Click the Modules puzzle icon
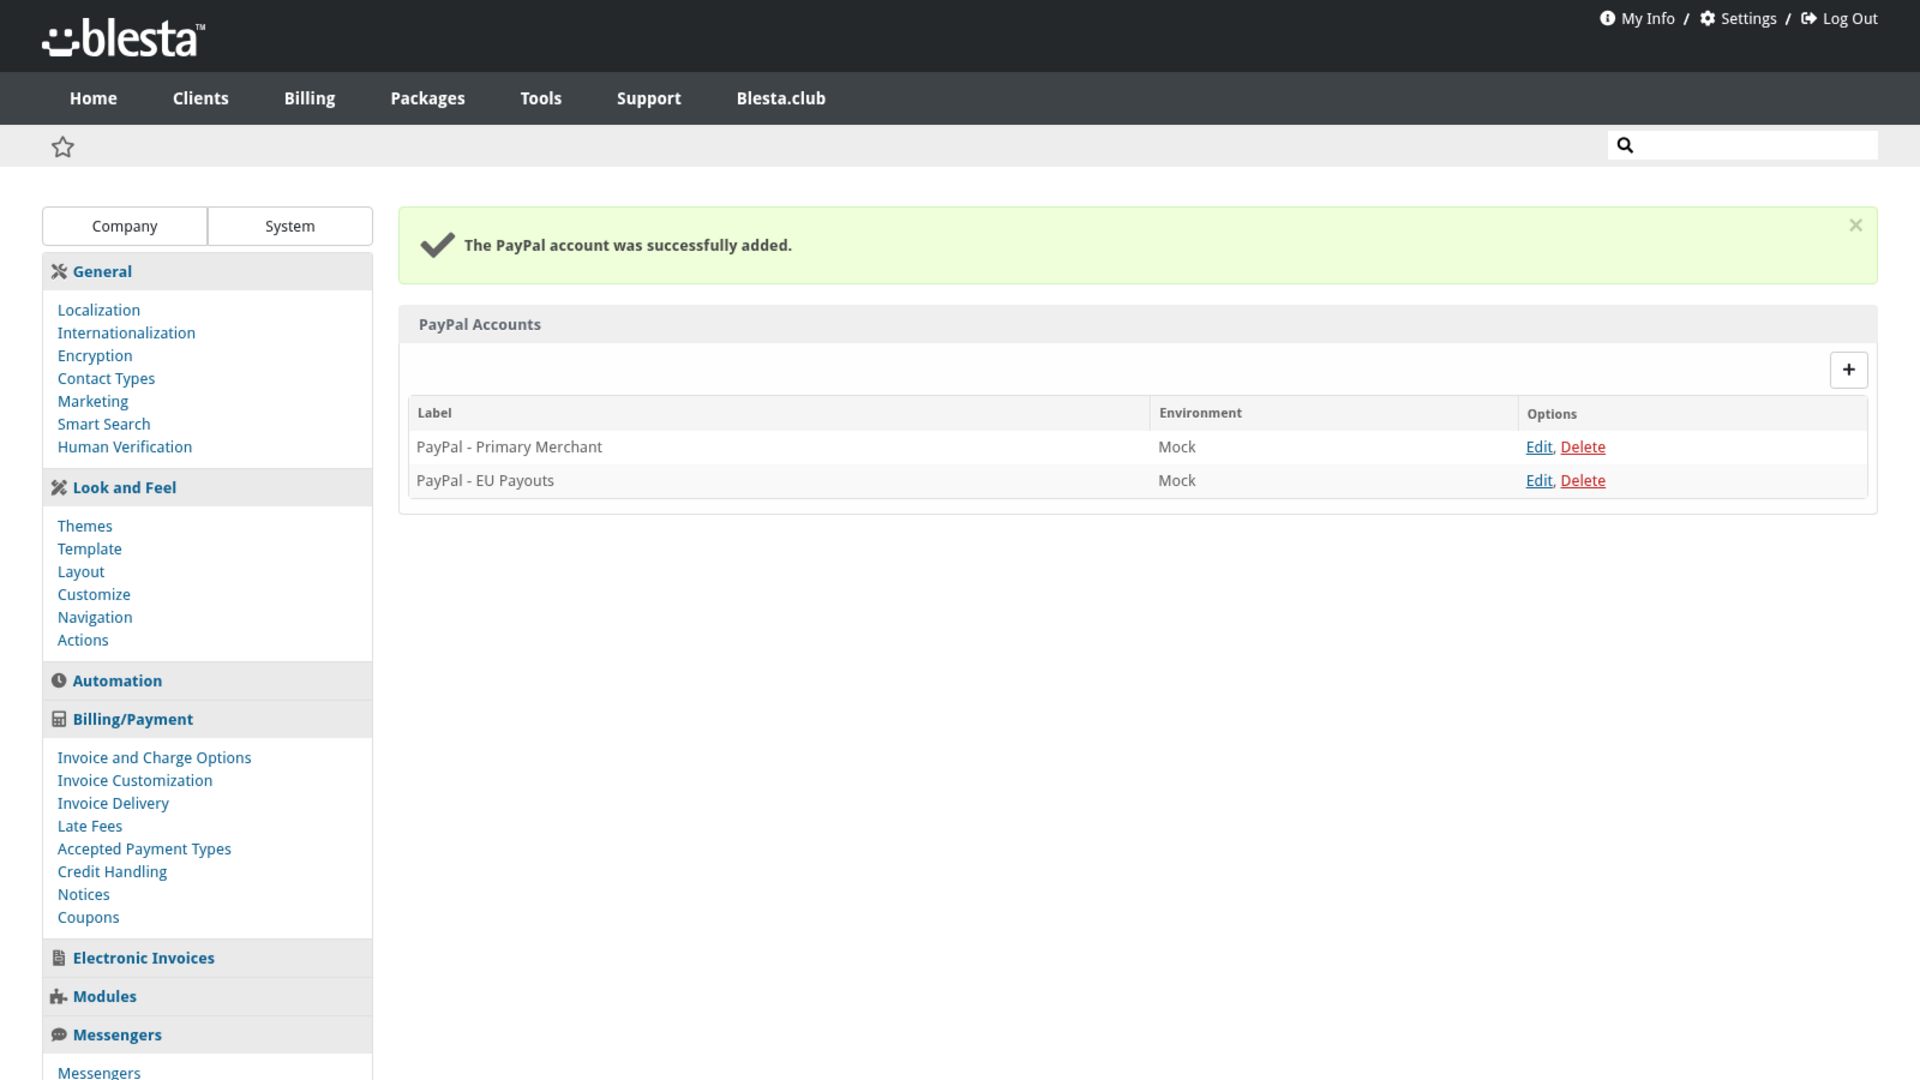 click(x=59, y=997)
